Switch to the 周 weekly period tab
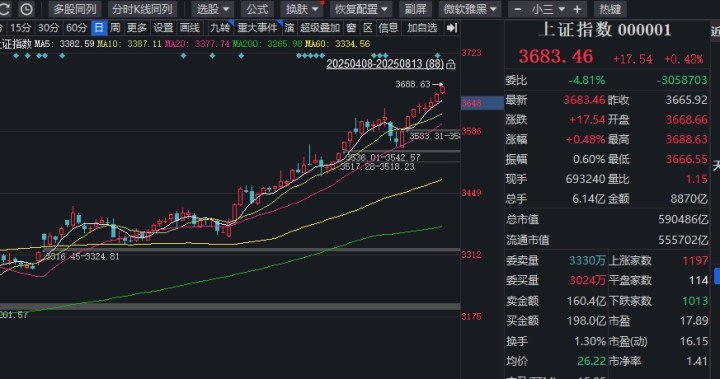Image resolution: width=720 pixels, height=379 pixels. [116, 28]
